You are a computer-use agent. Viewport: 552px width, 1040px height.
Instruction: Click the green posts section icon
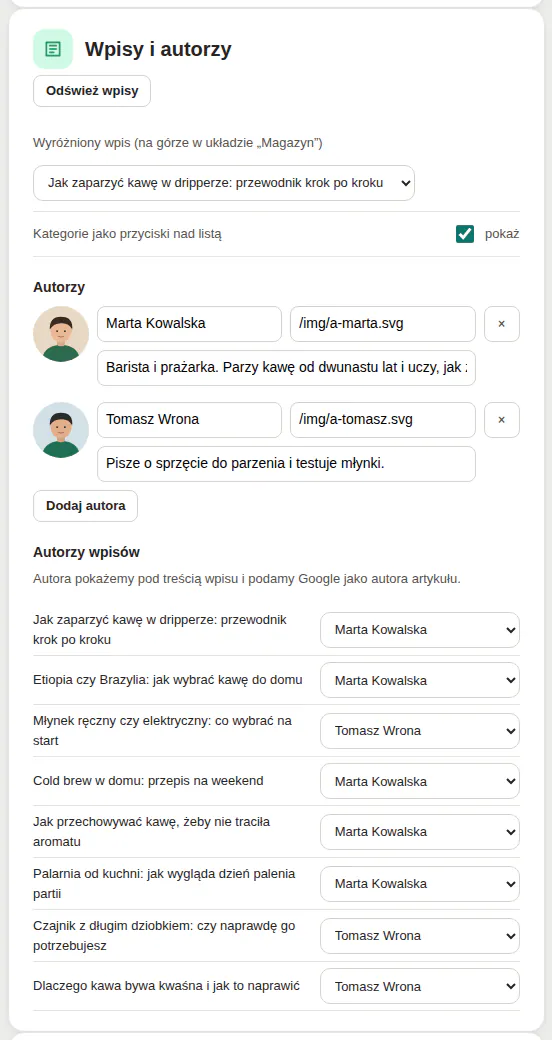point(53,49)
